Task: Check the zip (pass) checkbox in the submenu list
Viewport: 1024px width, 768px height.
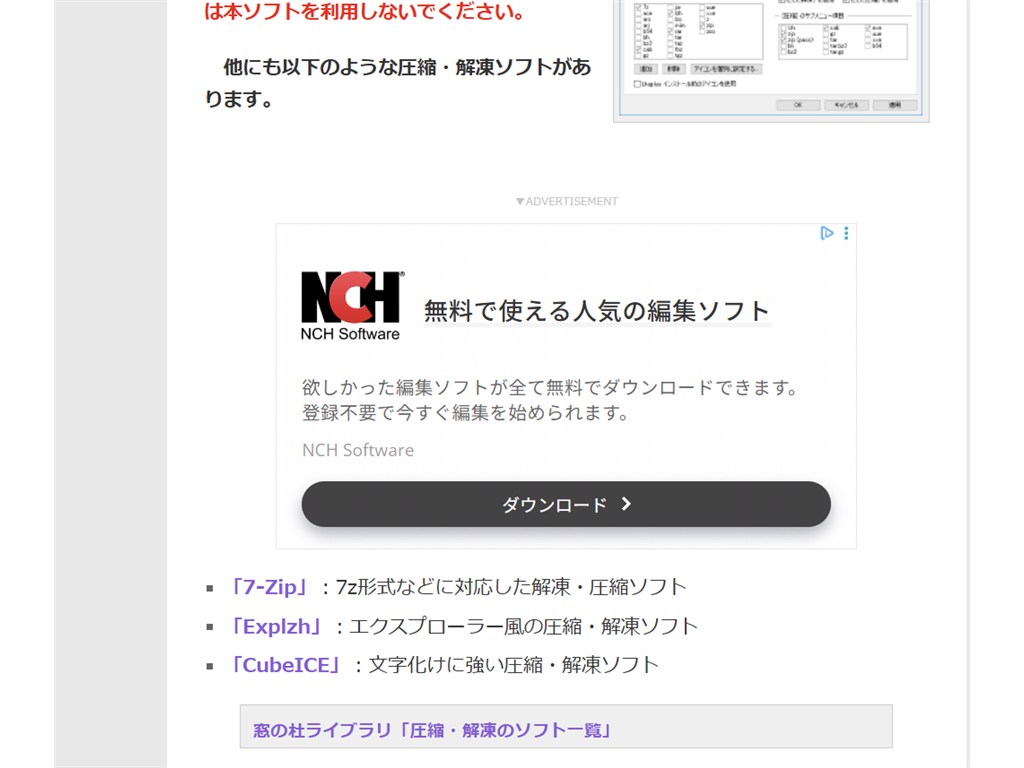Action: tap(784, 40)
